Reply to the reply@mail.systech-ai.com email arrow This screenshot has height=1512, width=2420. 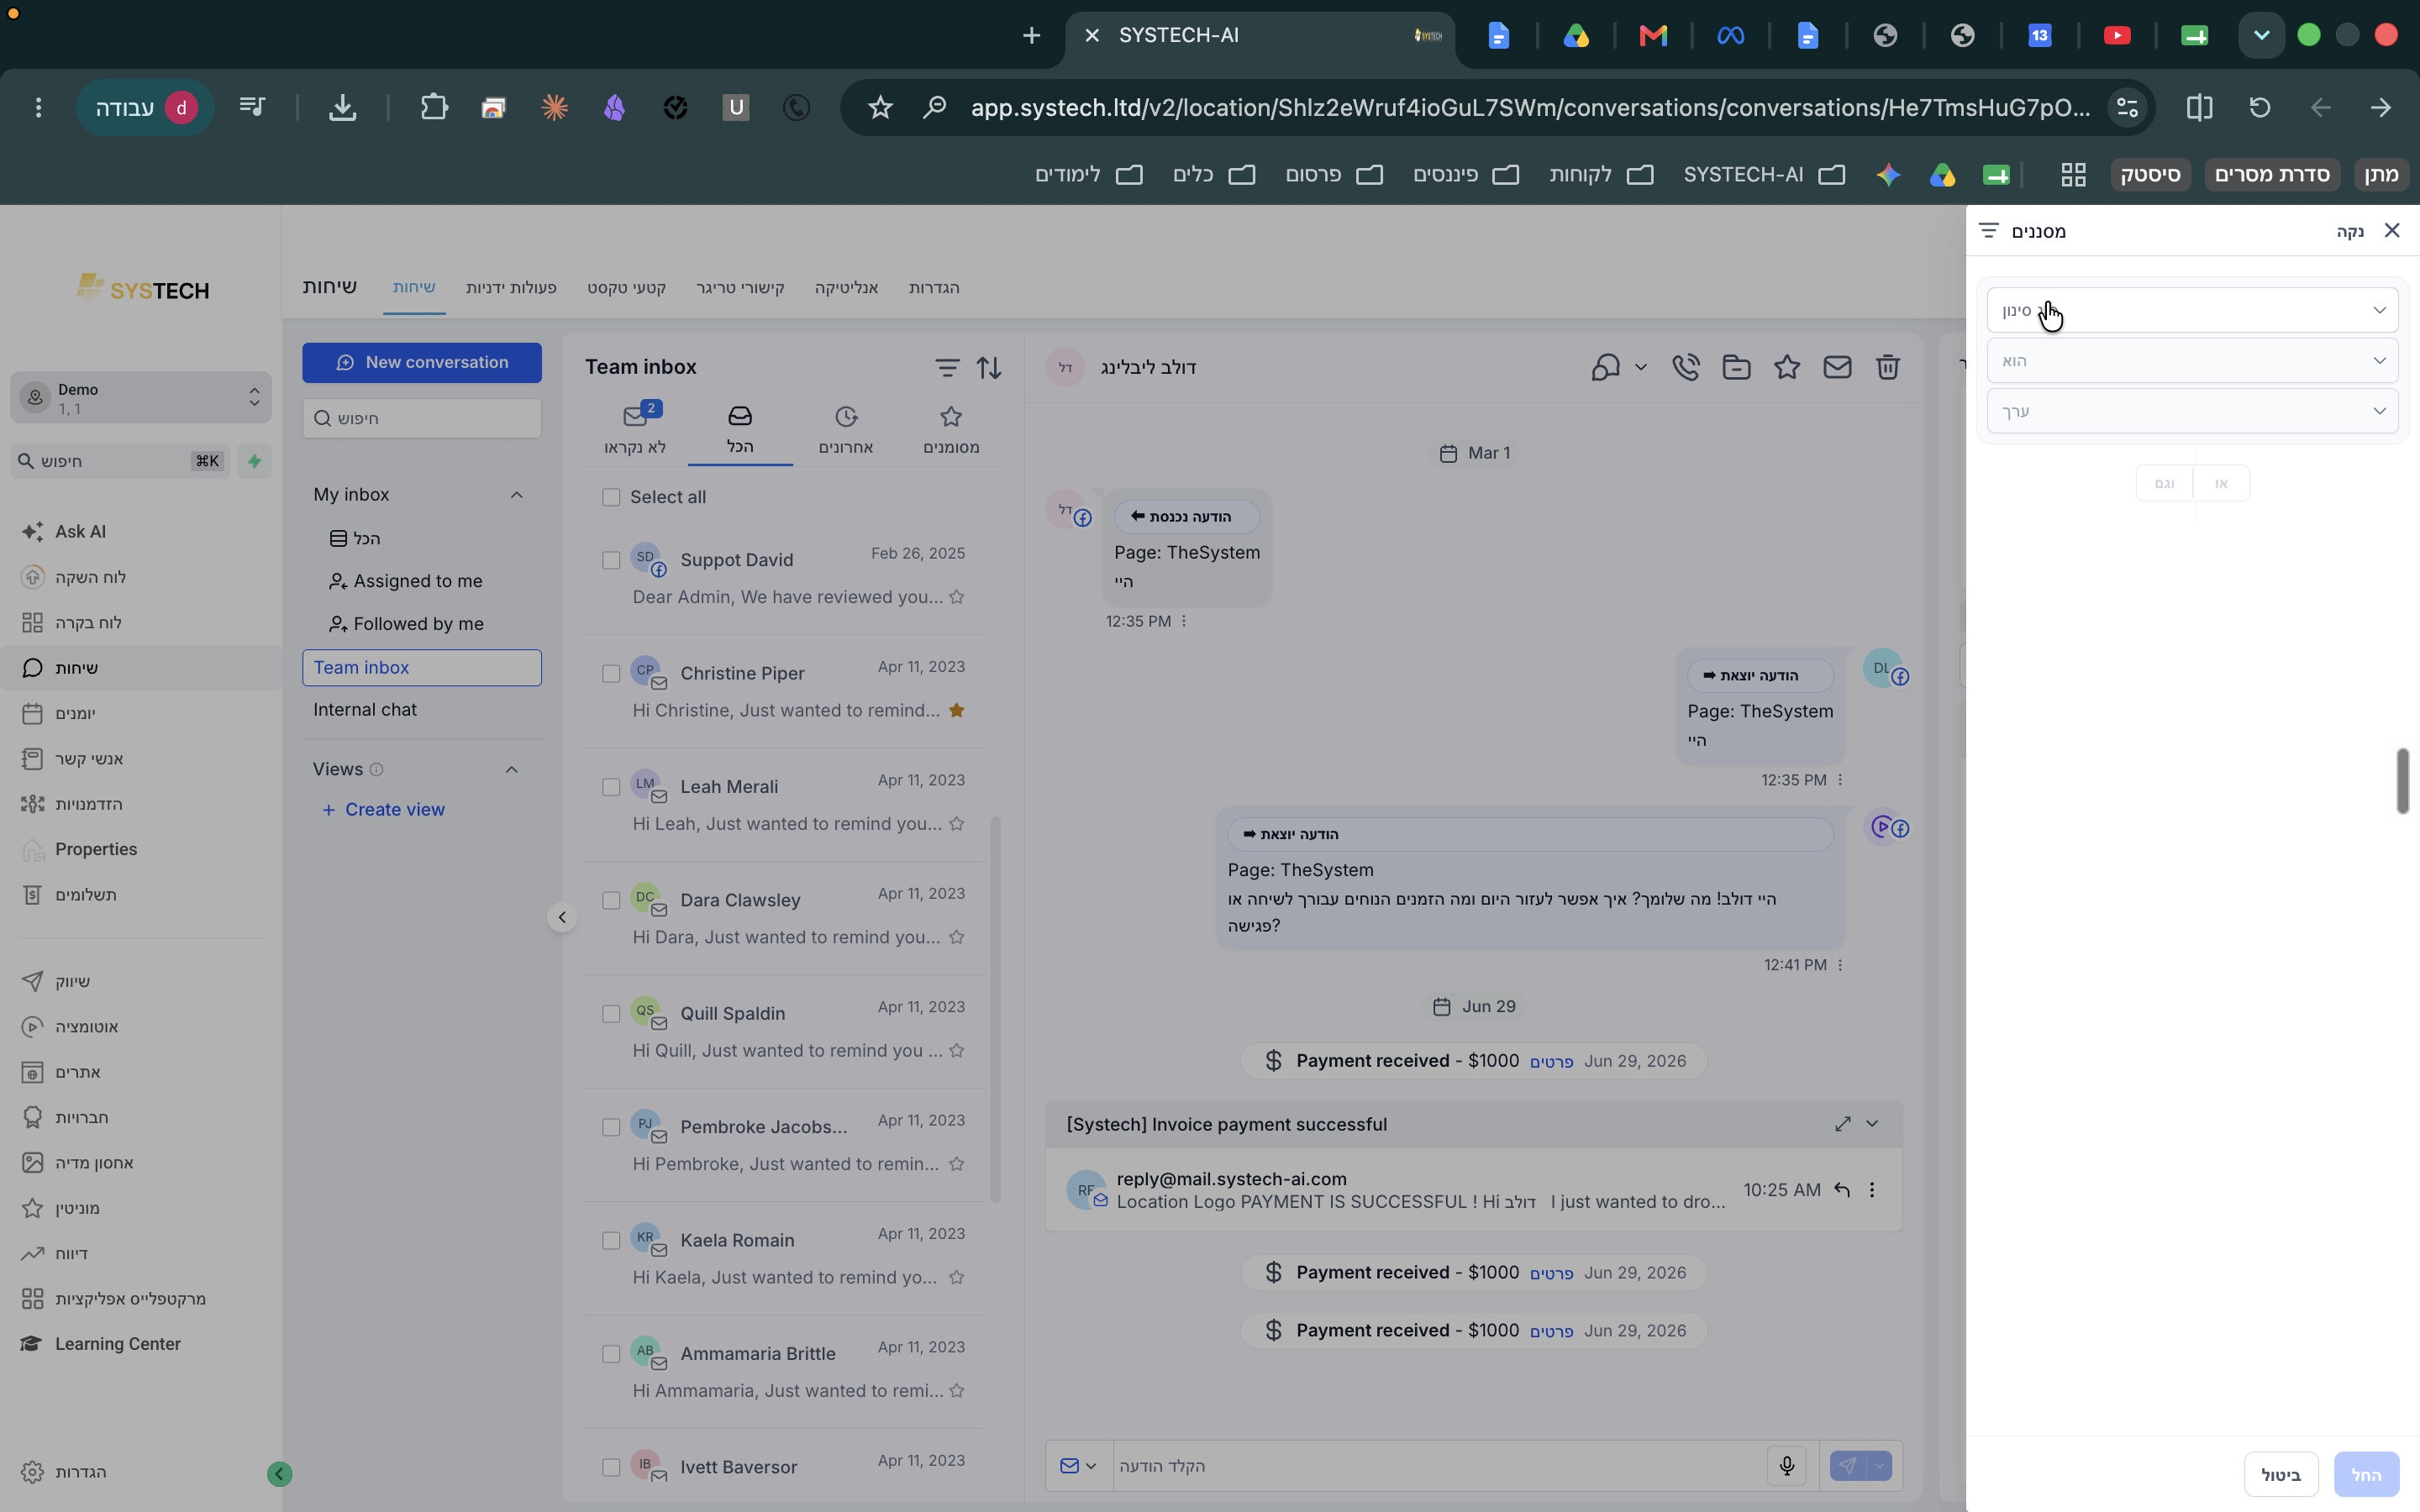click(x=1842, y=1190)
